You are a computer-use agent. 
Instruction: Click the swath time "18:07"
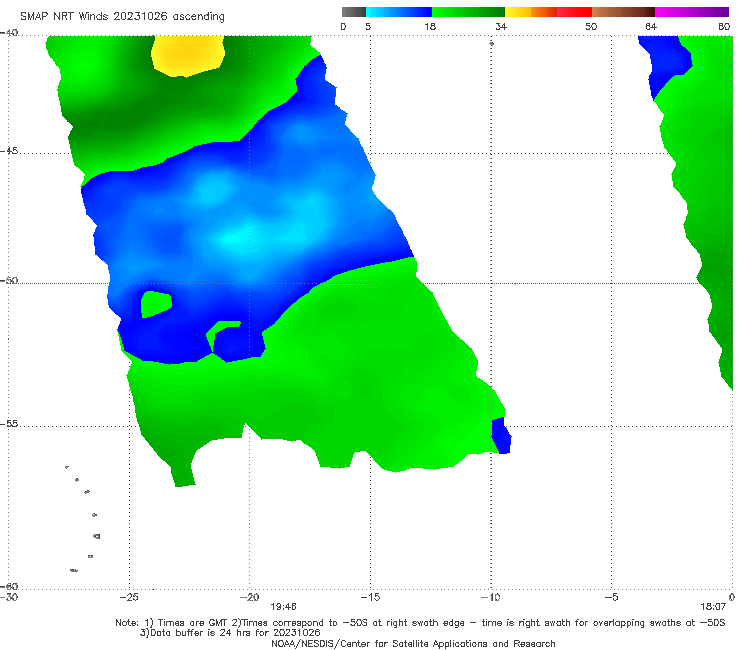pos(713,607)
